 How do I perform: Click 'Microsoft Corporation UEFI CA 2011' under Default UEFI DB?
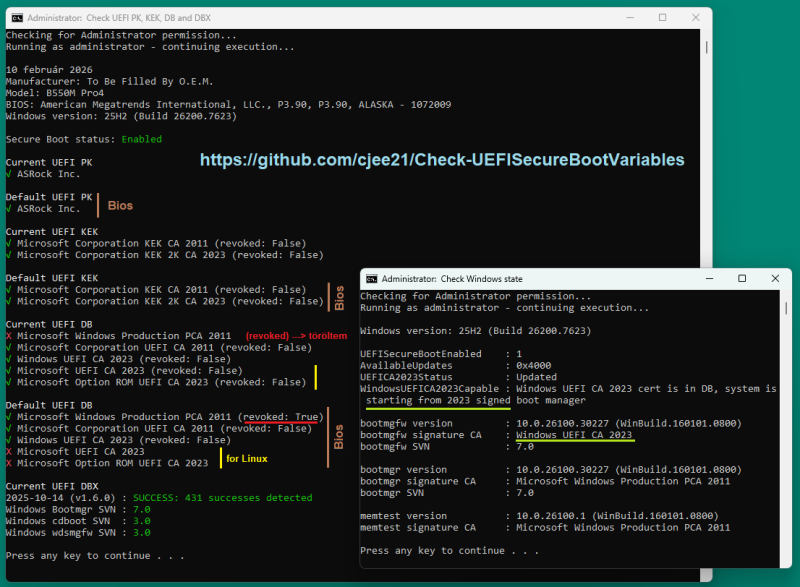point(164,429)
